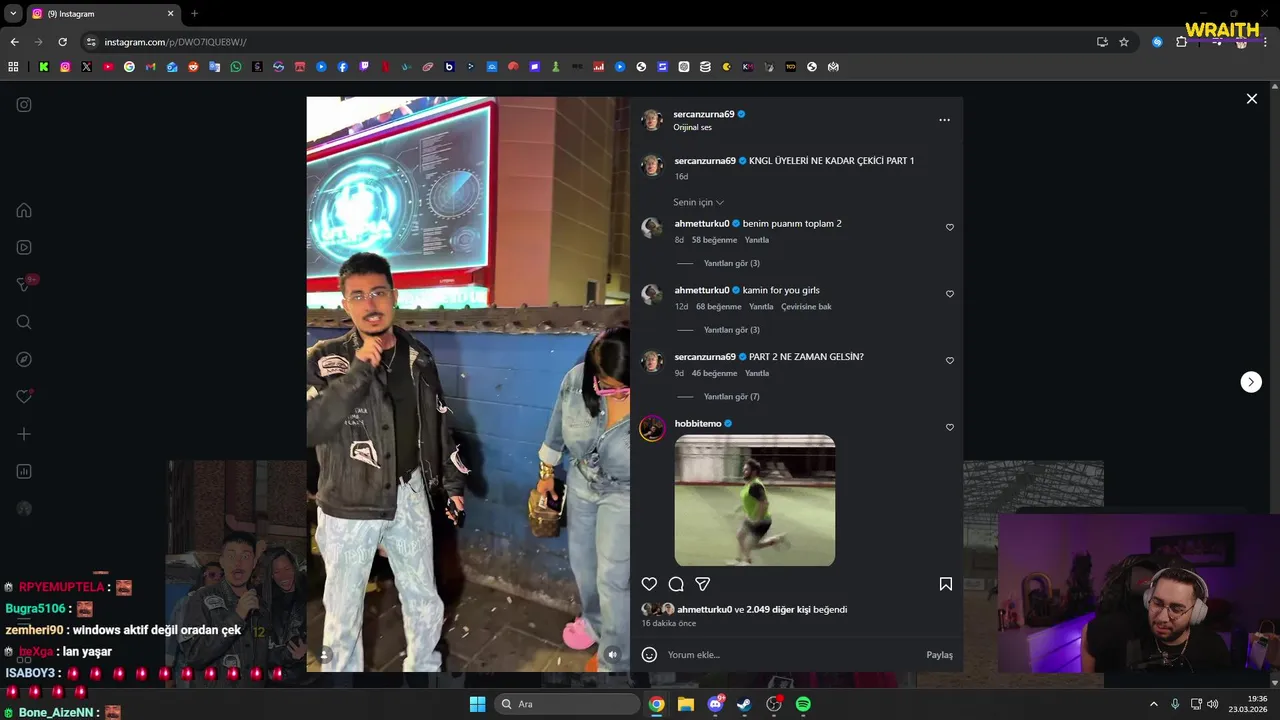Open the running man GIF thumbnail
The width and height of the screenshot is (1280, 720).
pos(755,500)
